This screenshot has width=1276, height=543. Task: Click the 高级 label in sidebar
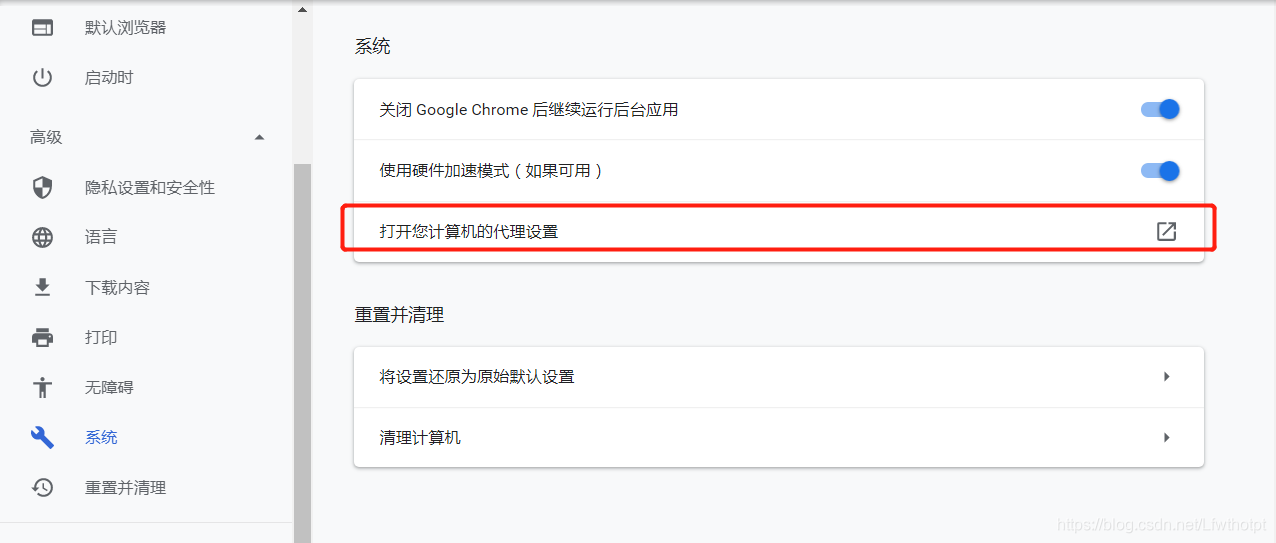point(46,138)
